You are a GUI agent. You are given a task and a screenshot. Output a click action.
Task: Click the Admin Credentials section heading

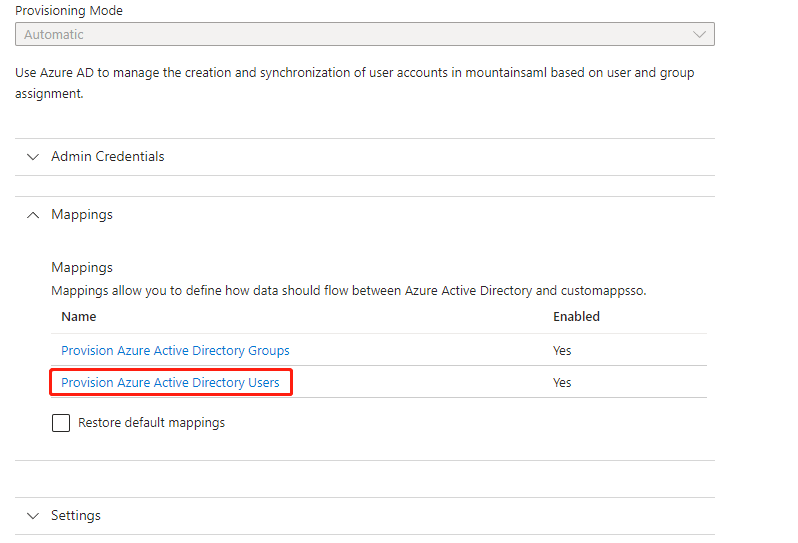pyautogui.click(x=107, y=156)
